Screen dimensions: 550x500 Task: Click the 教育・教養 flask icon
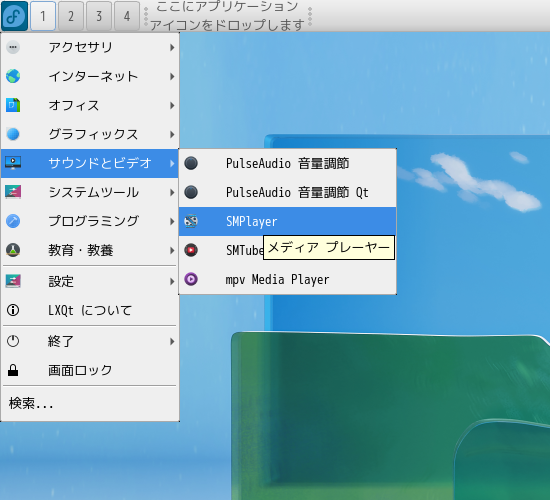13,250
